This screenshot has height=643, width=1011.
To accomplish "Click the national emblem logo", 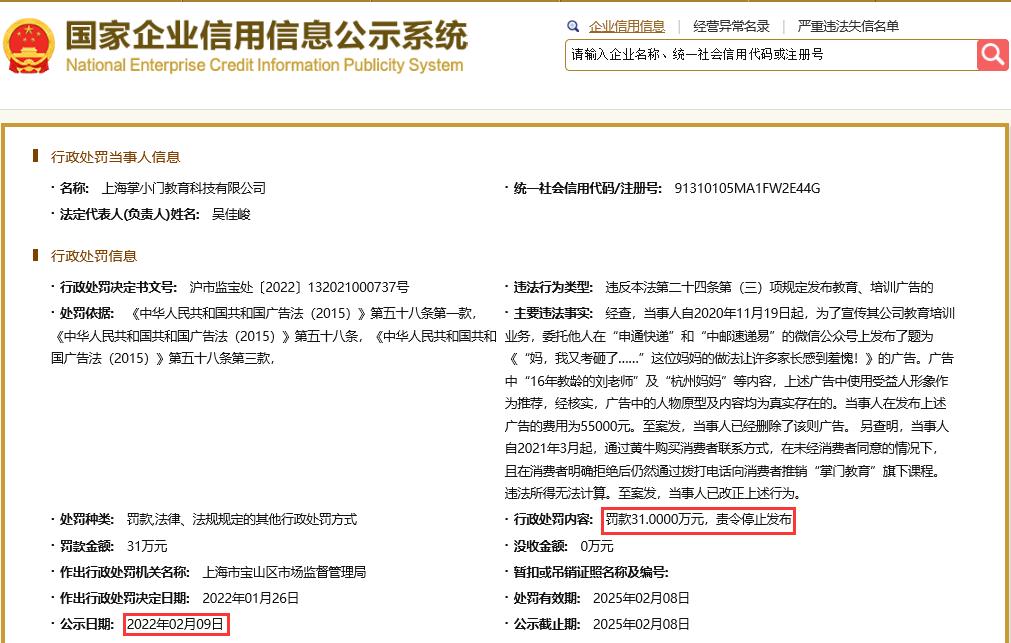I will point(28,46).
